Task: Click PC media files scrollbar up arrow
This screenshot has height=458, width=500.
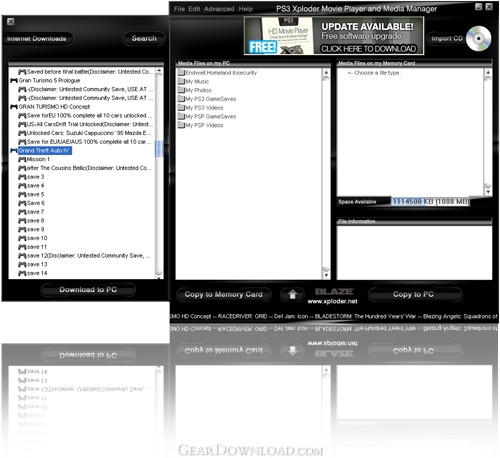Action: pos(326,72)
